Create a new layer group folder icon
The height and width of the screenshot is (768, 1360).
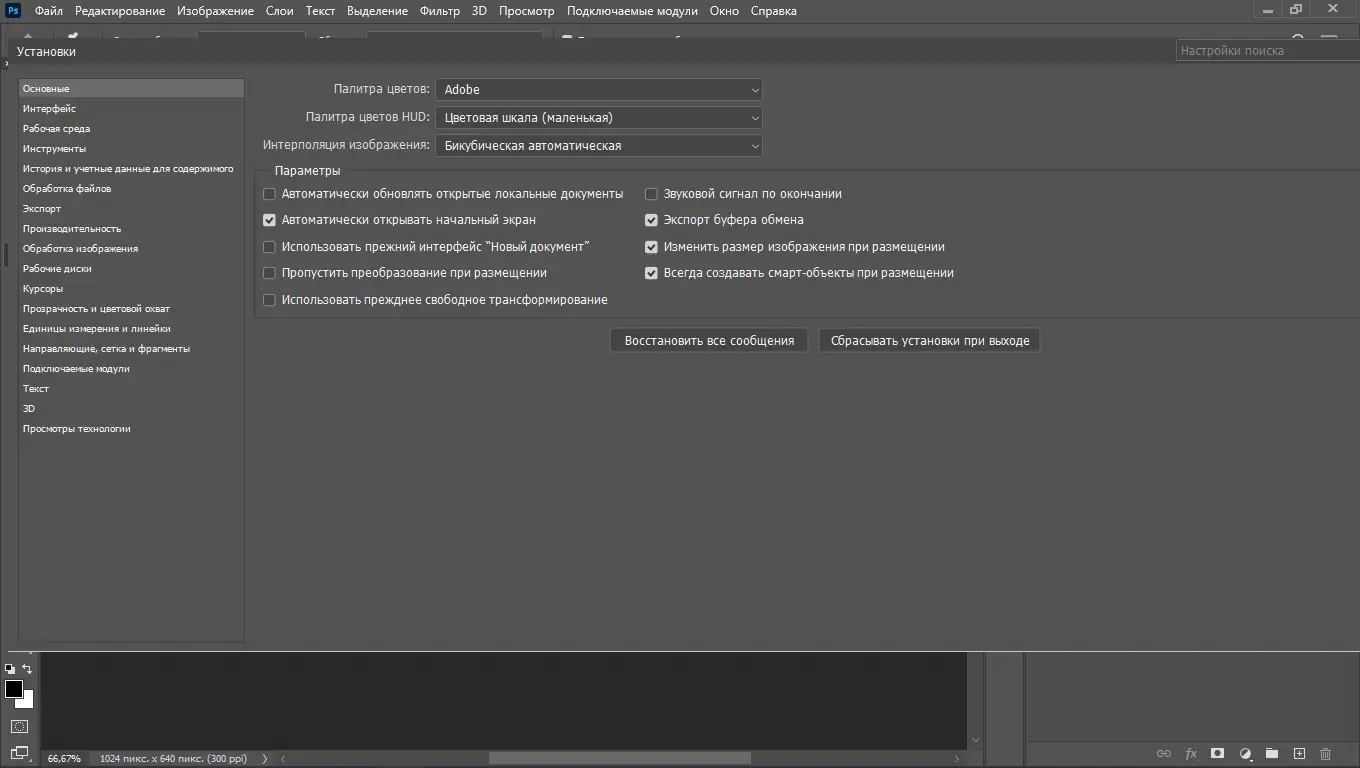pos(1272,753)
